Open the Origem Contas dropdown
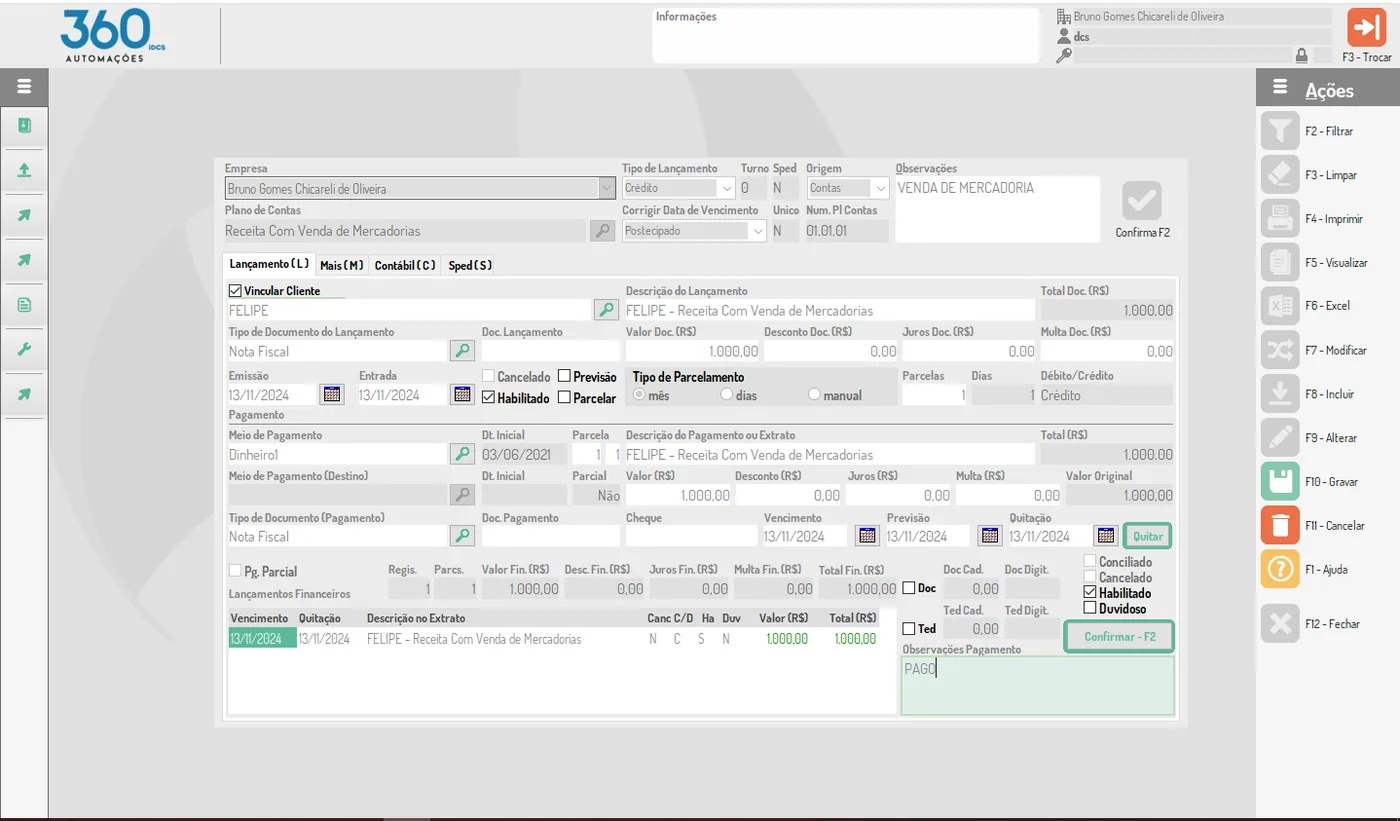Image resolution: width=1400 pixels, height=821 pixels. 880,188
